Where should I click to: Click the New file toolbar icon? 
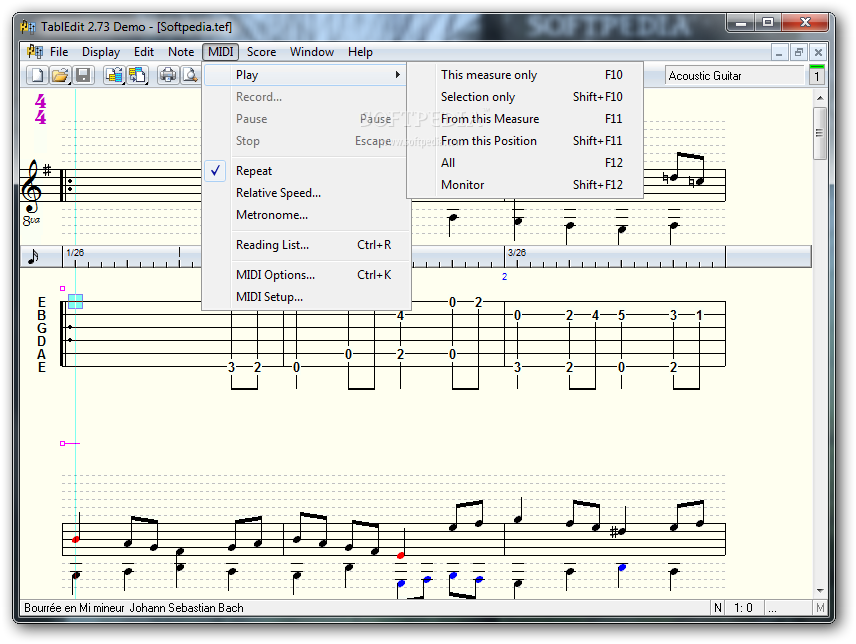37,75
